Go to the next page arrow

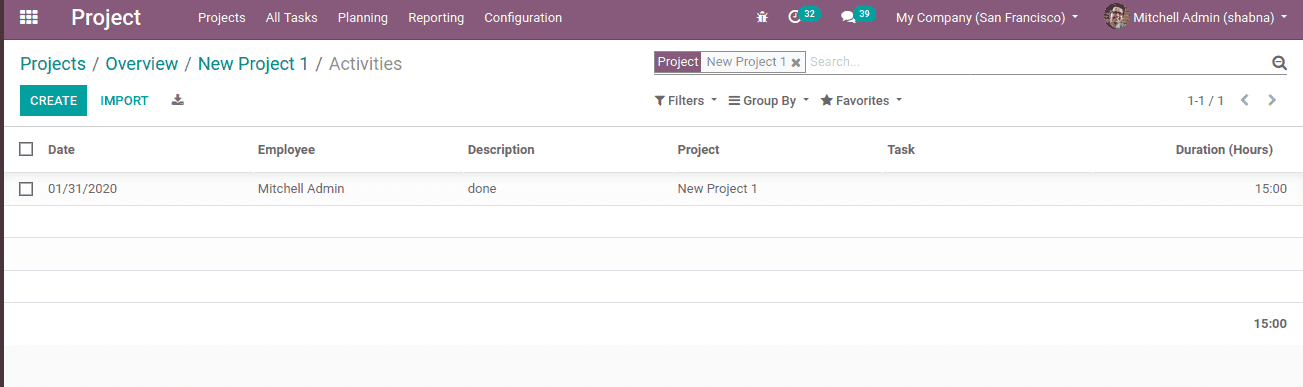click(1272, 100)
